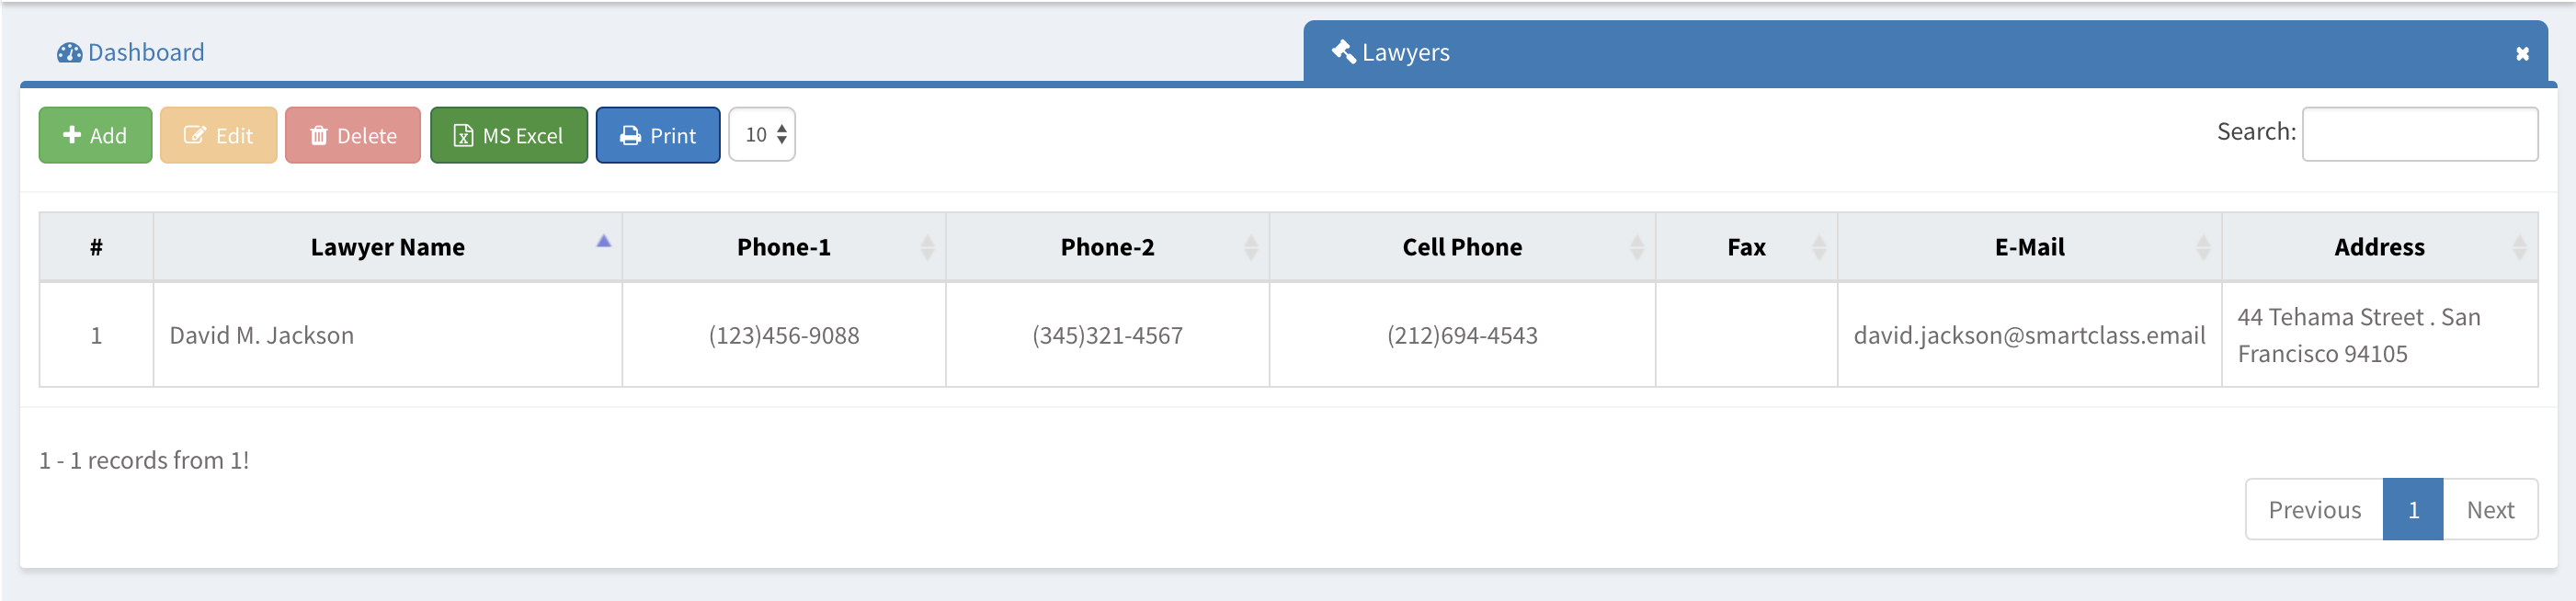
Task: Go to the Next page
Action: (x=2490, y=510)
